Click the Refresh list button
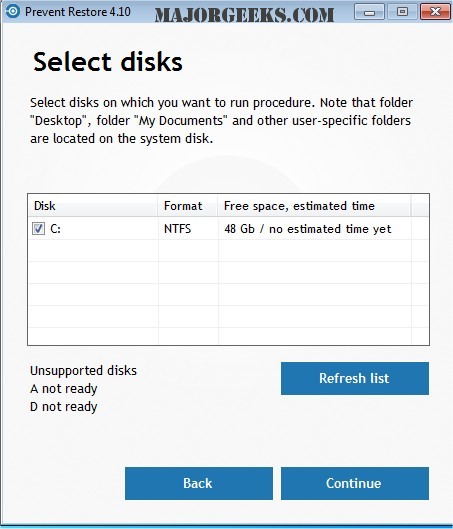453x529 pixels. click(355, 378)
